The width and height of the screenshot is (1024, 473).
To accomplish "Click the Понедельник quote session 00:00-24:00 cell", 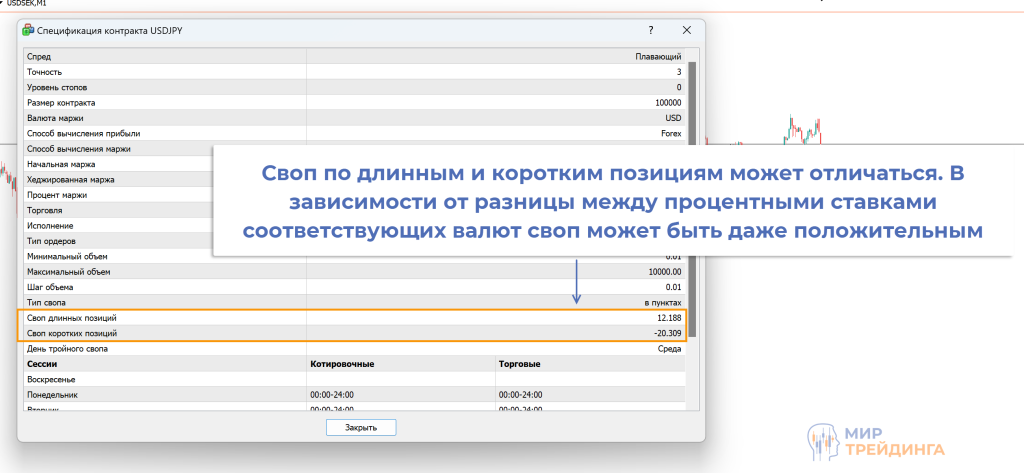I will point(334,395).
